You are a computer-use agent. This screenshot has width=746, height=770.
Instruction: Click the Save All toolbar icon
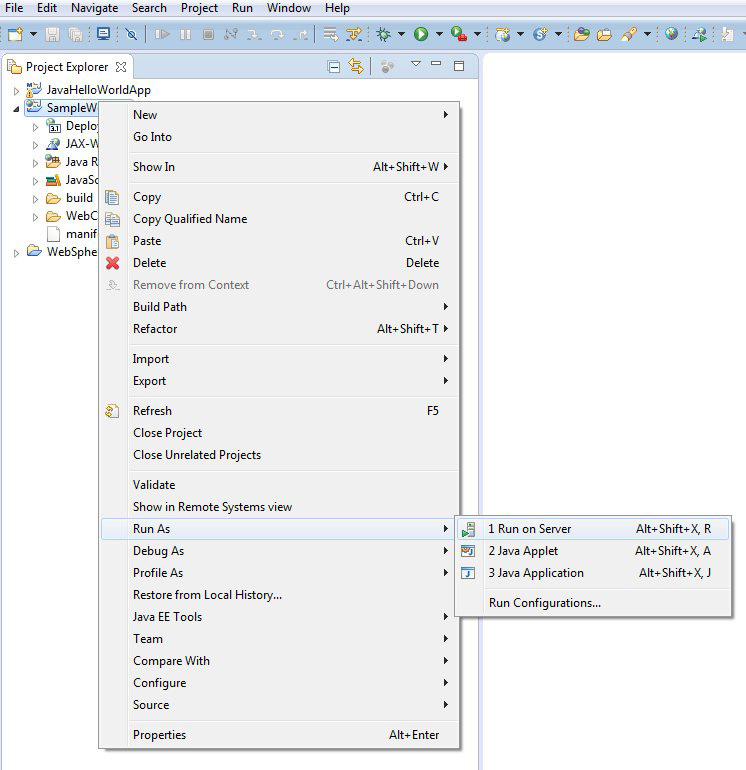coord(76,34)
